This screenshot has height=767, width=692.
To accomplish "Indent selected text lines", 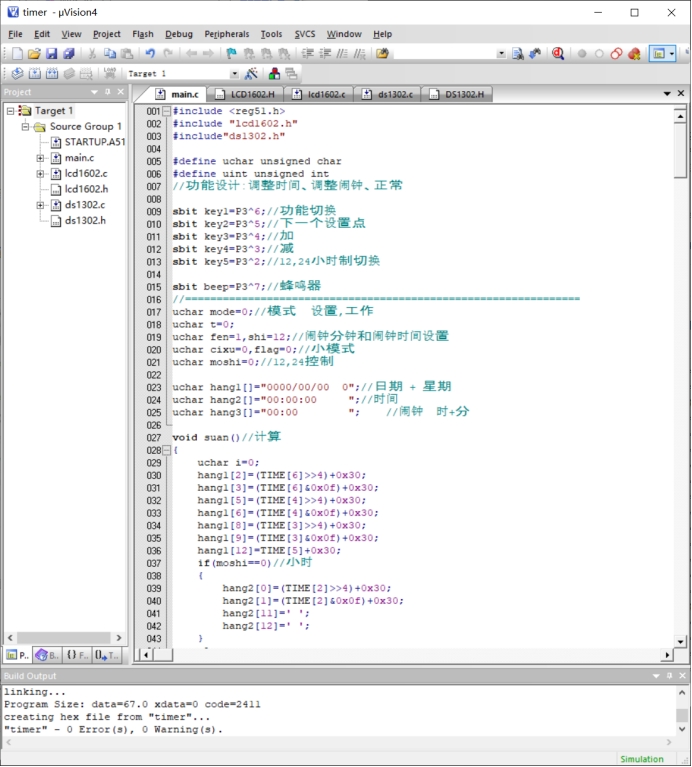I will 308,53.
